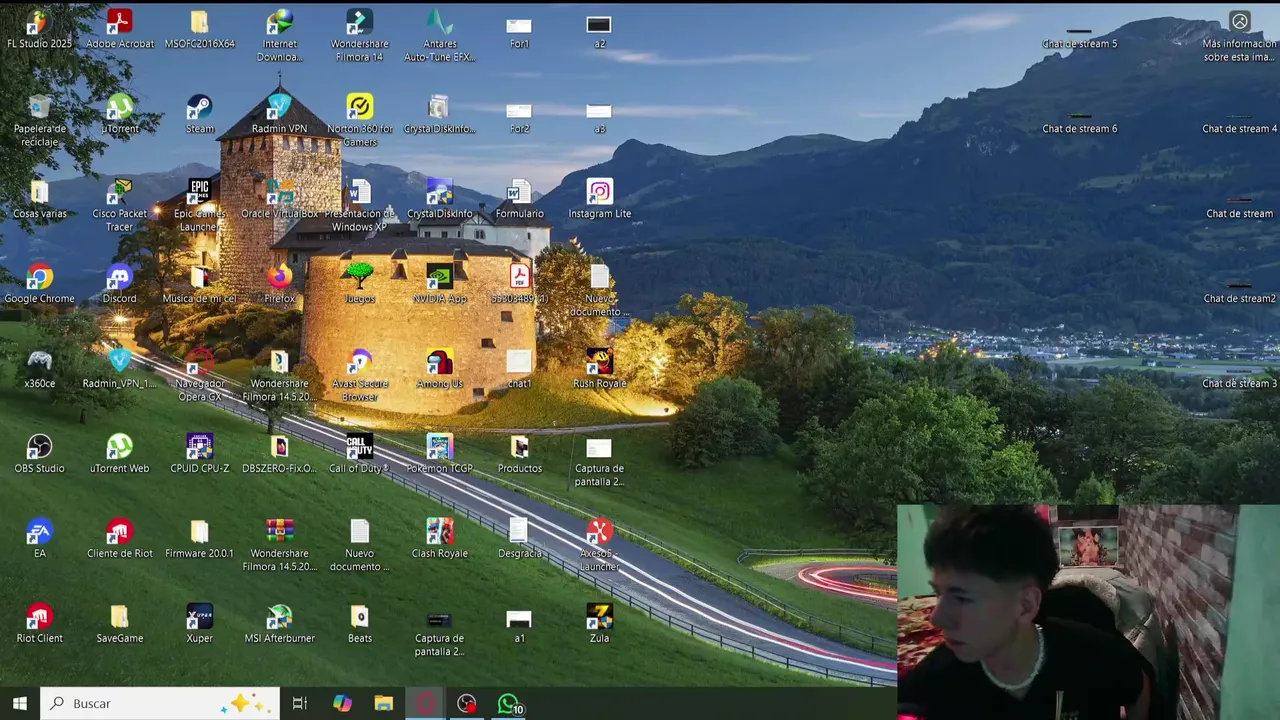
Task: Launch Adobe Acrobat shortcut
Action: coord(119,22)
